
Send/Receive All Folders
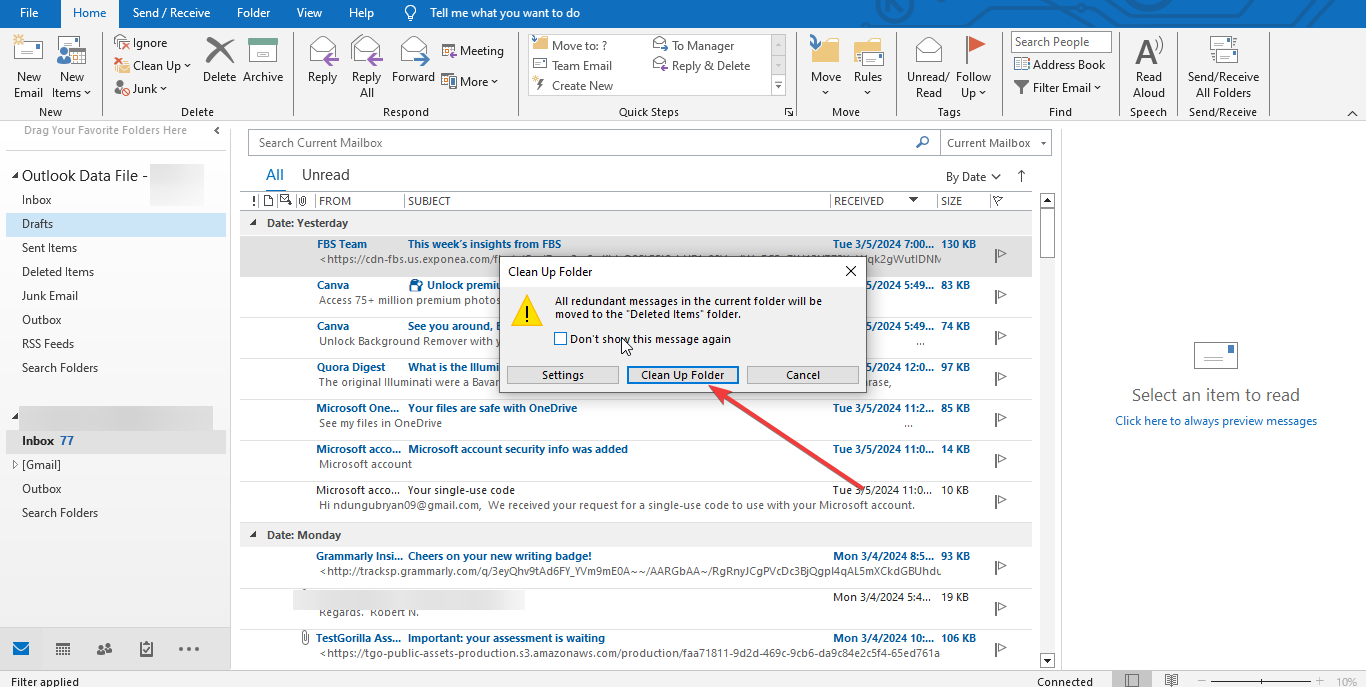[1223, 65]
